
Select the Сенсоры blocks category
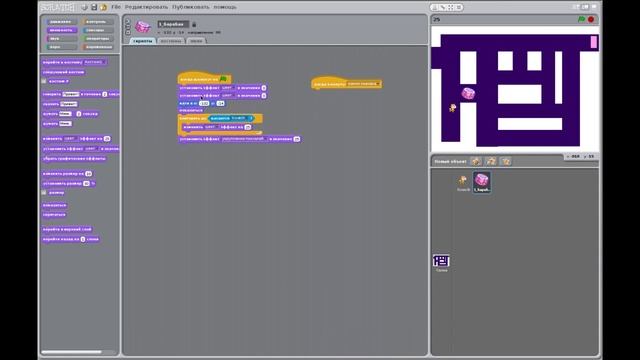coord(98,30)
